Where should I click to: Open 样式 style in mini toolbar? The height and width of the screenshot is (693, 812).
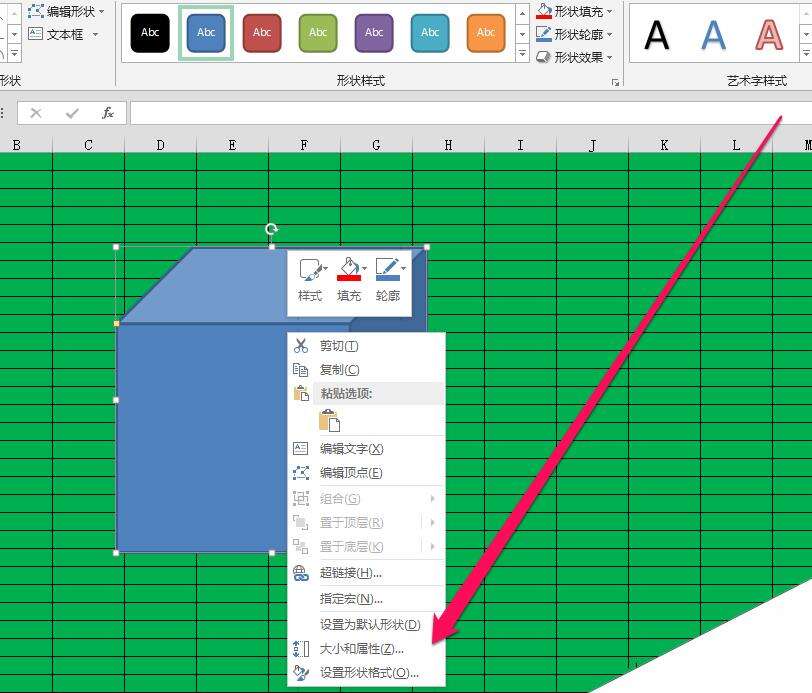point(310,281)
